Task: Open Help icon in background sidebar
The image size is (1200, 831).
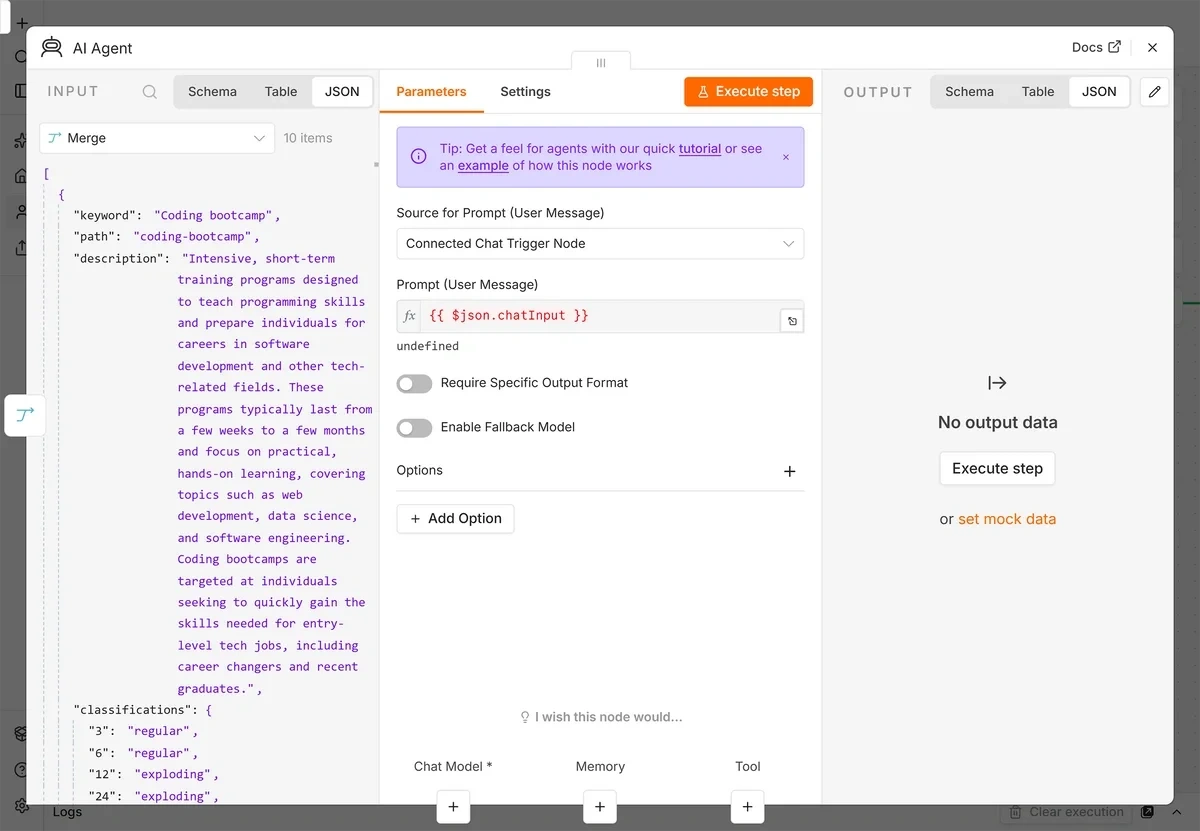Action: point(21,770)
